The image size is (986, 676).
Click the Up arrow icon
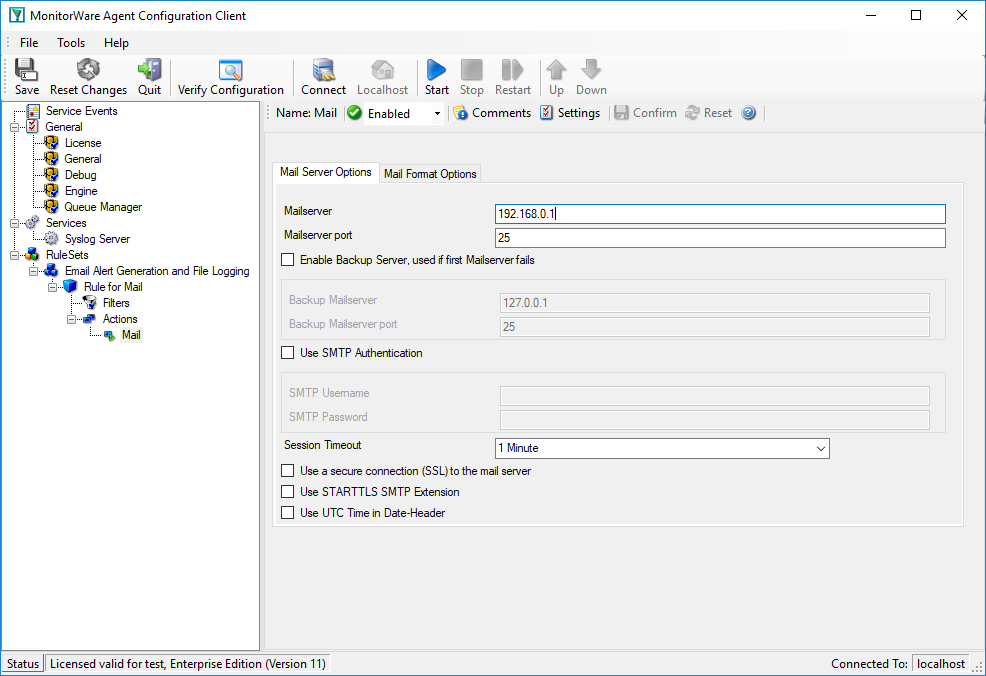(x=556, y=70)
